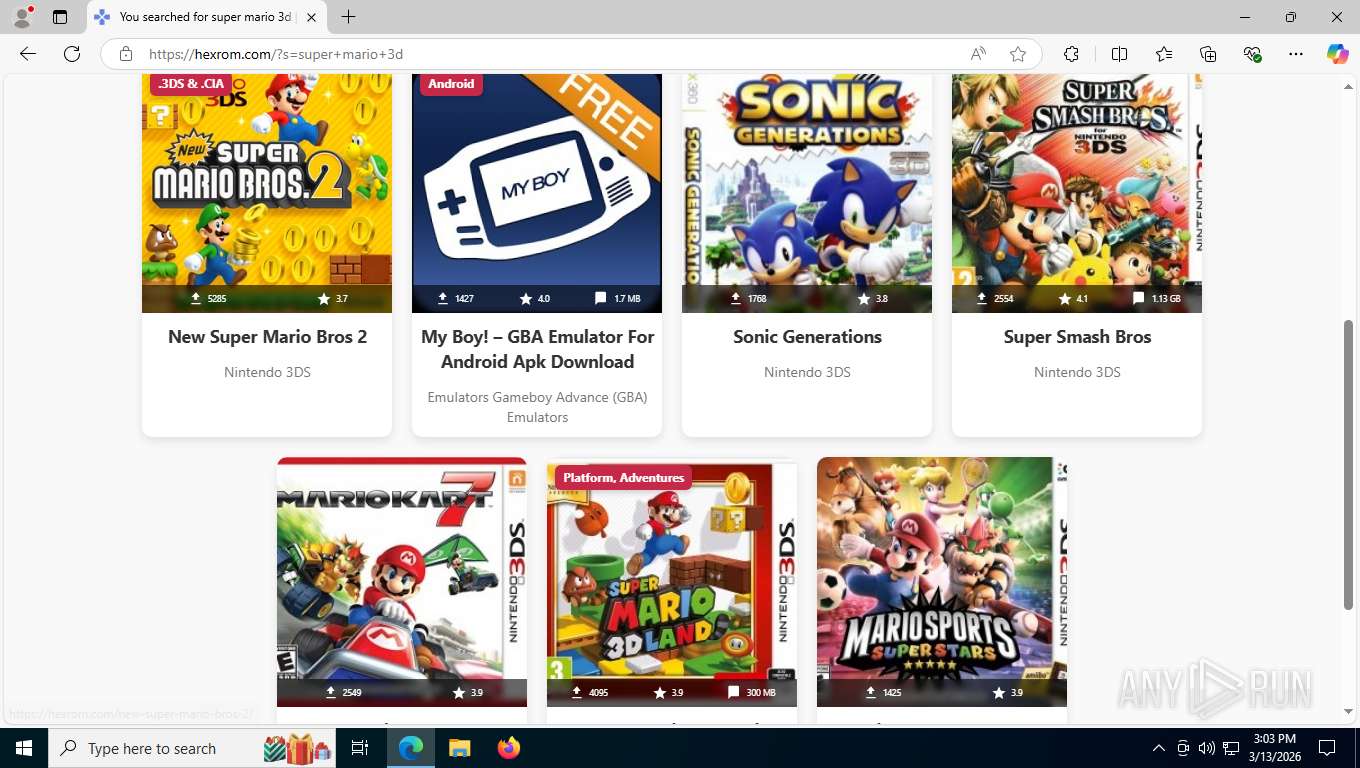Image resolution: width=1360 pixels, height=768 pixels.
Task: Open the Extensions puzzle icon
Action: point(1071,54)
